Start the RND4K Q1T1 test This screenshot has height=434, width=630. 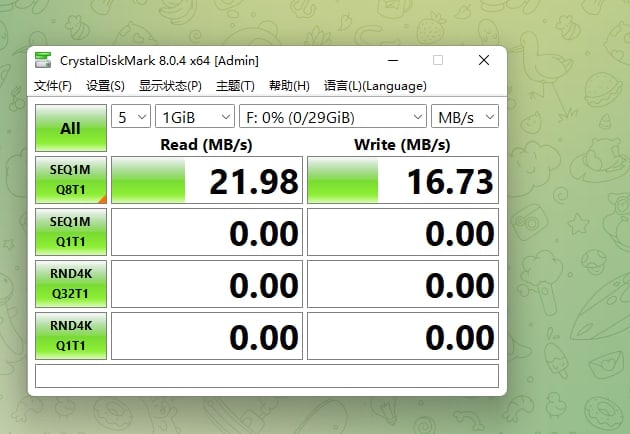71,336
